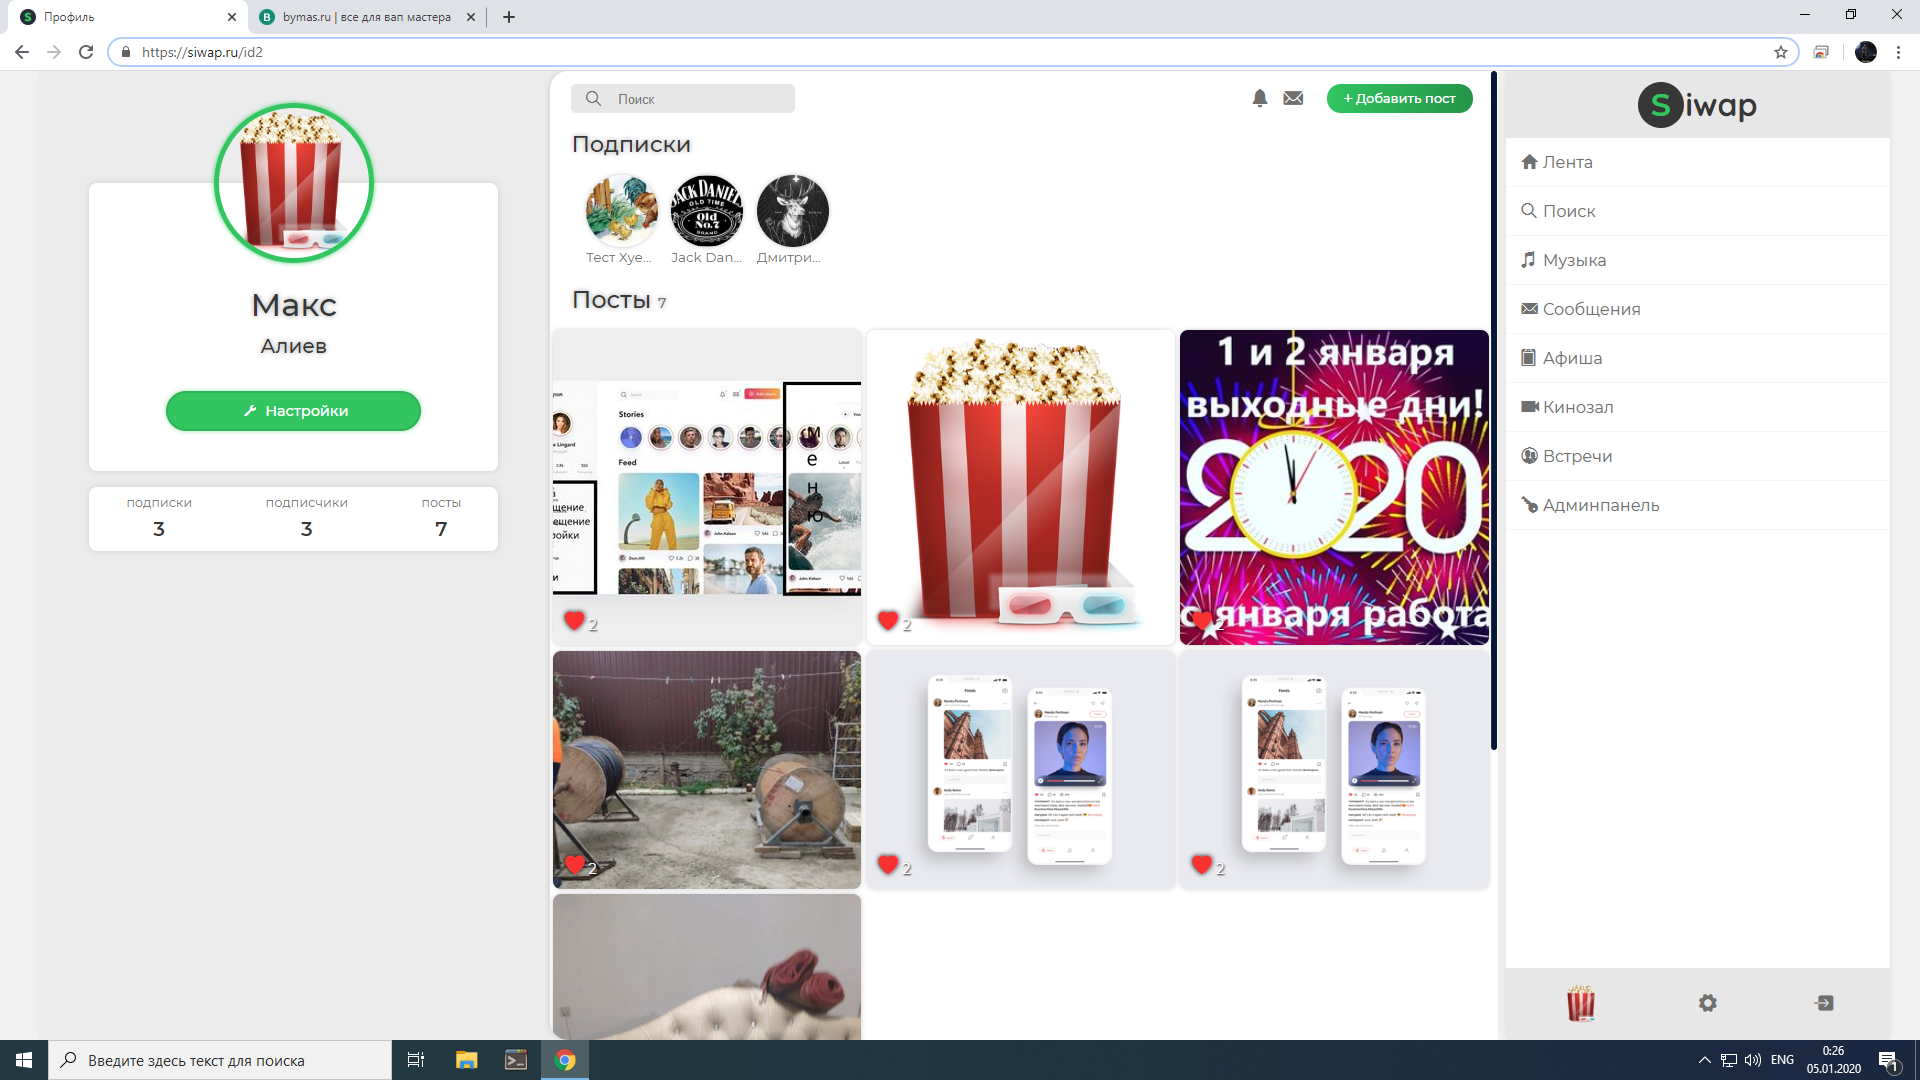Open the envelope messages icon in header
The image size is (1920, 1080).
click(1293, 98)
